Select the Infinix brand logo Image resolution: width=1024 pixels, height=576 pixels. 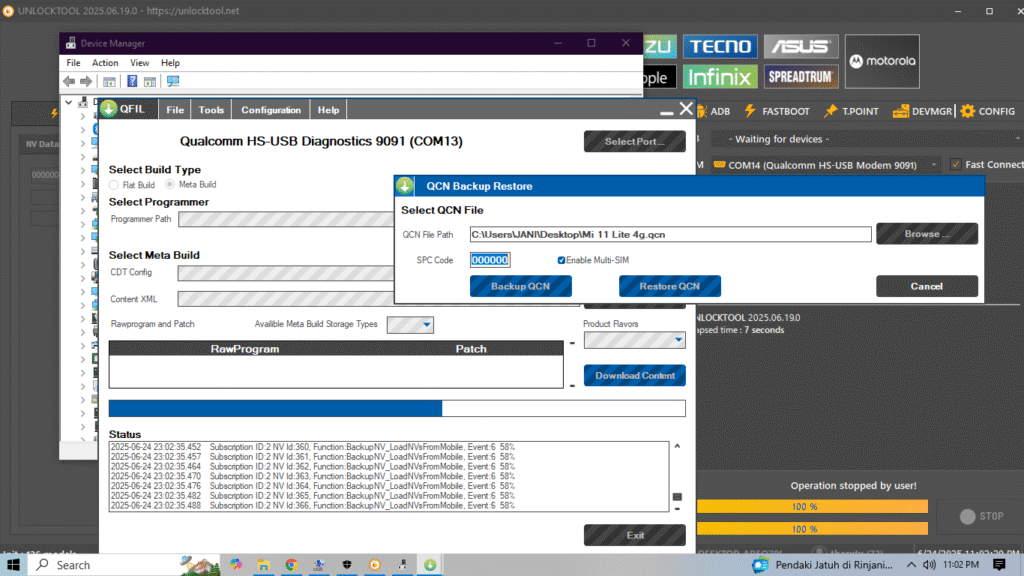click(720, 76)
